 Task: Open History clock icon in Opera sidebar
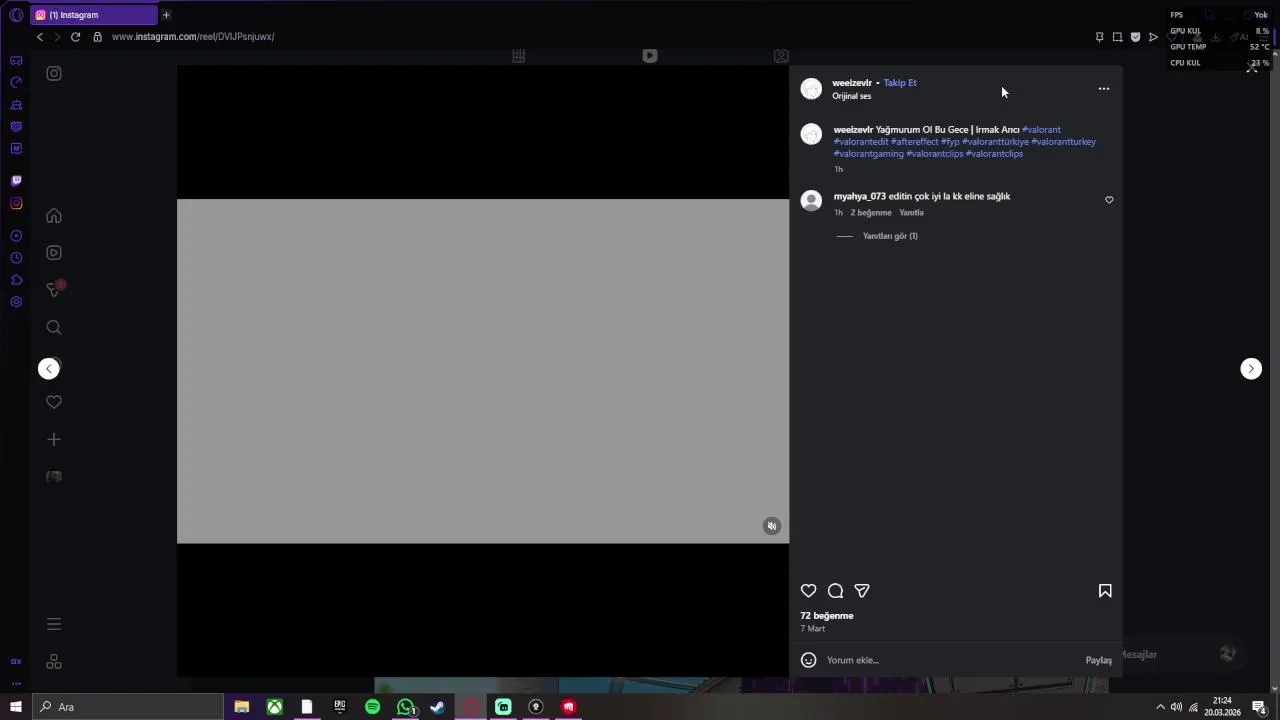coord(16,258)
